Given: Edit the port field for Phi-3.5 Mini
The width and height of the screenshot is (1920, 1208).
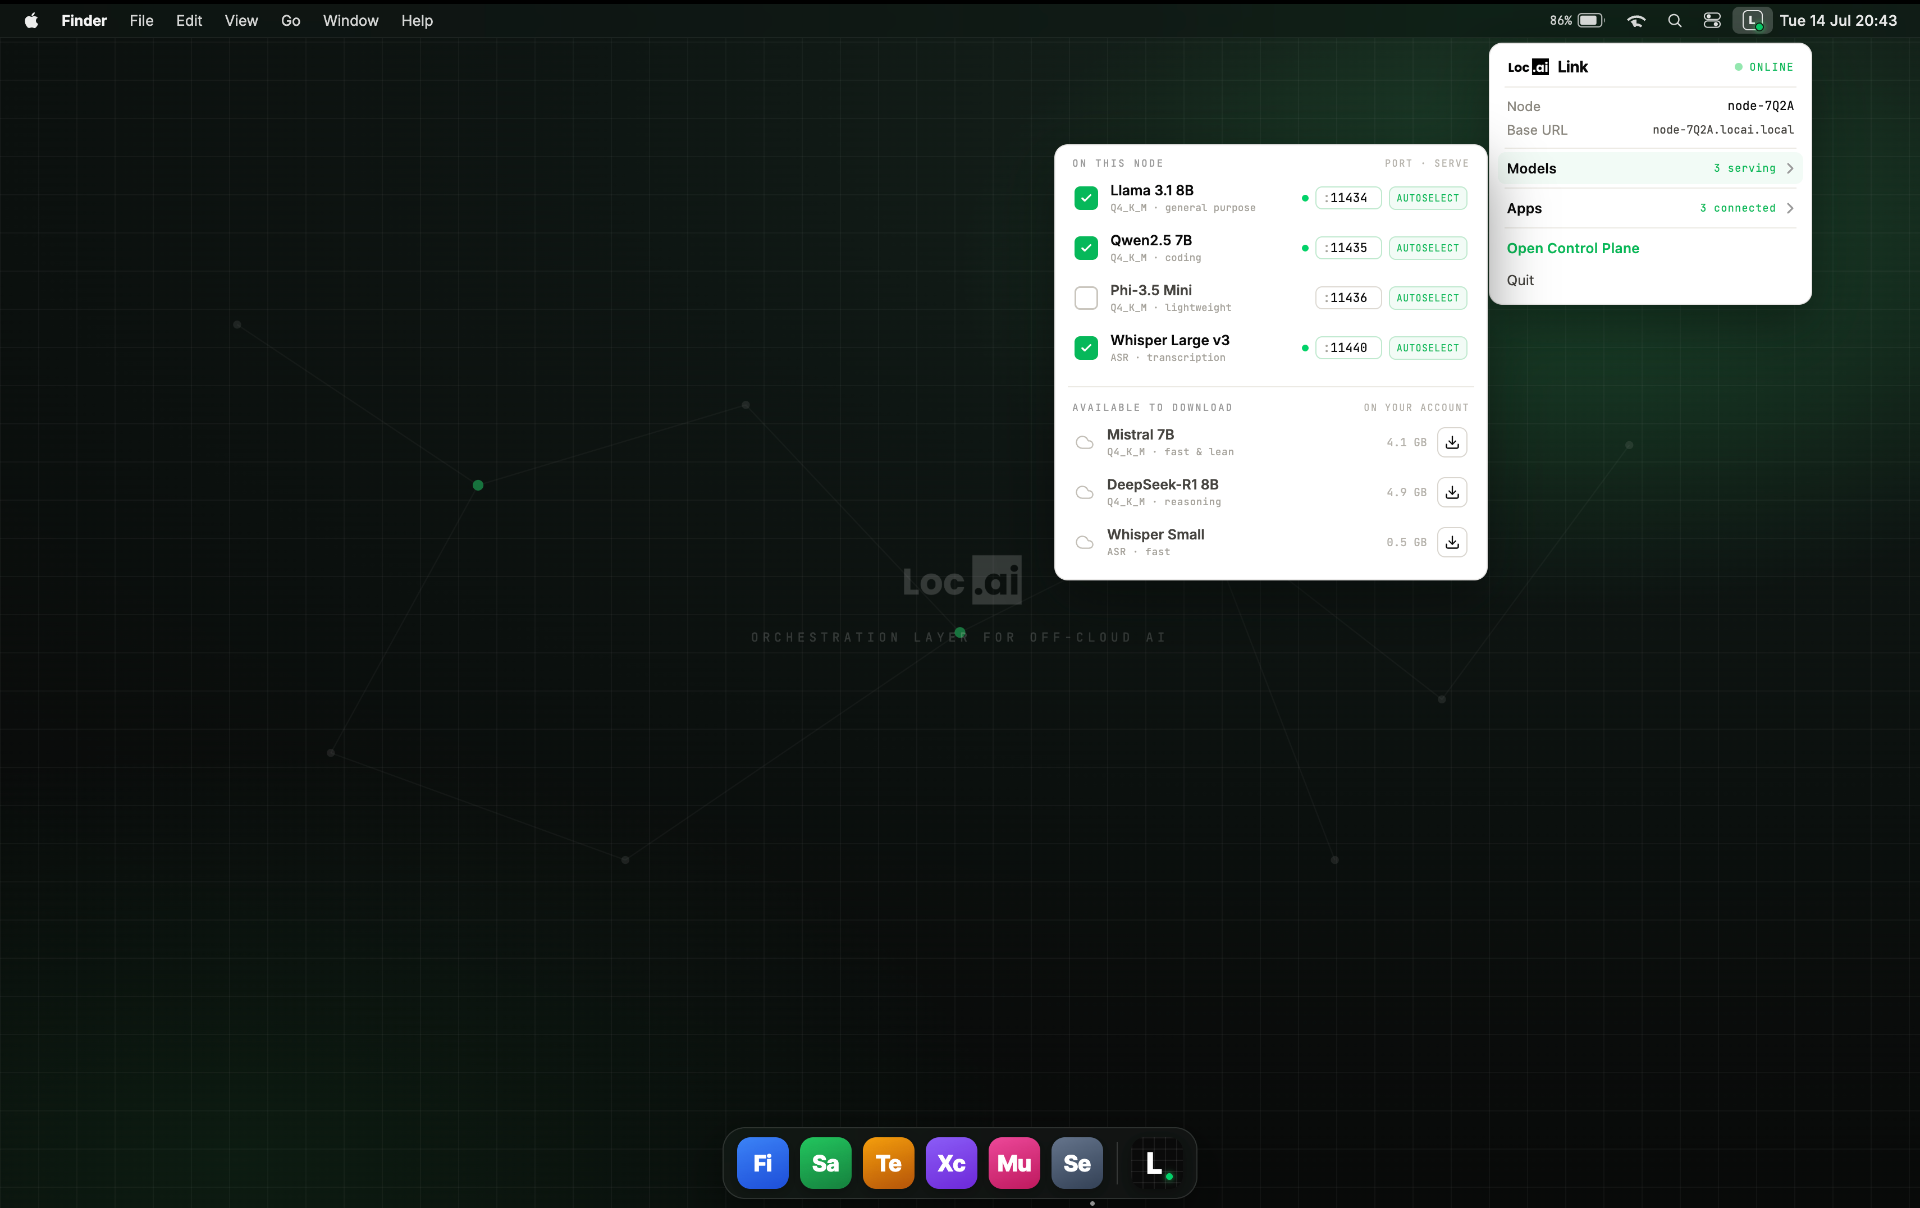Looking at the screenshot, I should coord(1348,298).
